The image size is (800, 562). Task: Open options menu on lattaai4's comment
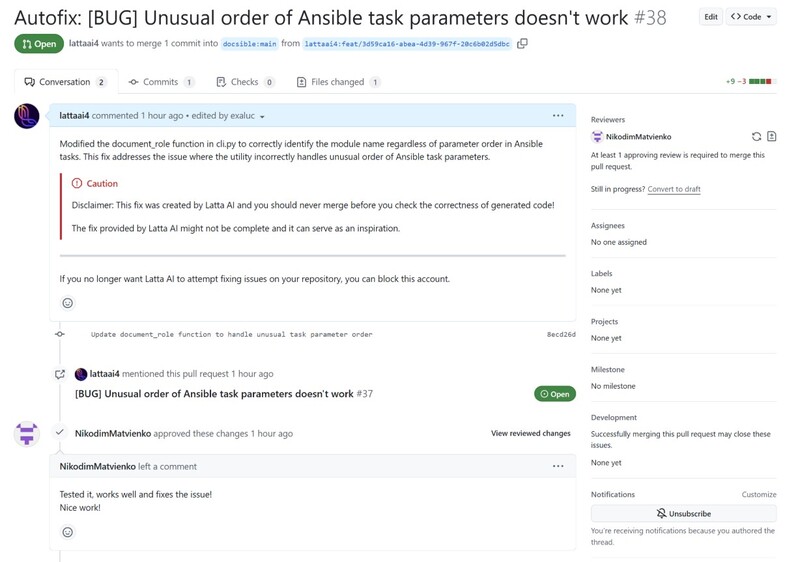tap(558, 116)
